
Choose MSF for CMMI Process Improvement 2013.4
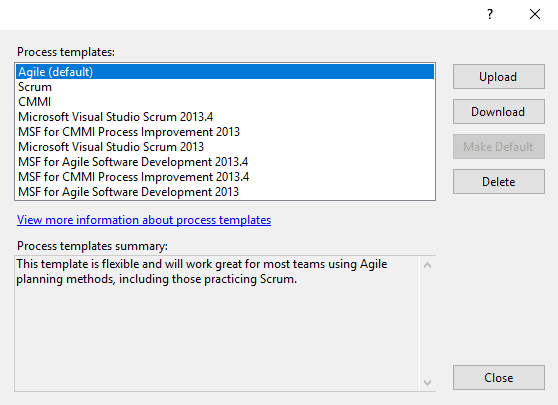click(x=225, y=177)
